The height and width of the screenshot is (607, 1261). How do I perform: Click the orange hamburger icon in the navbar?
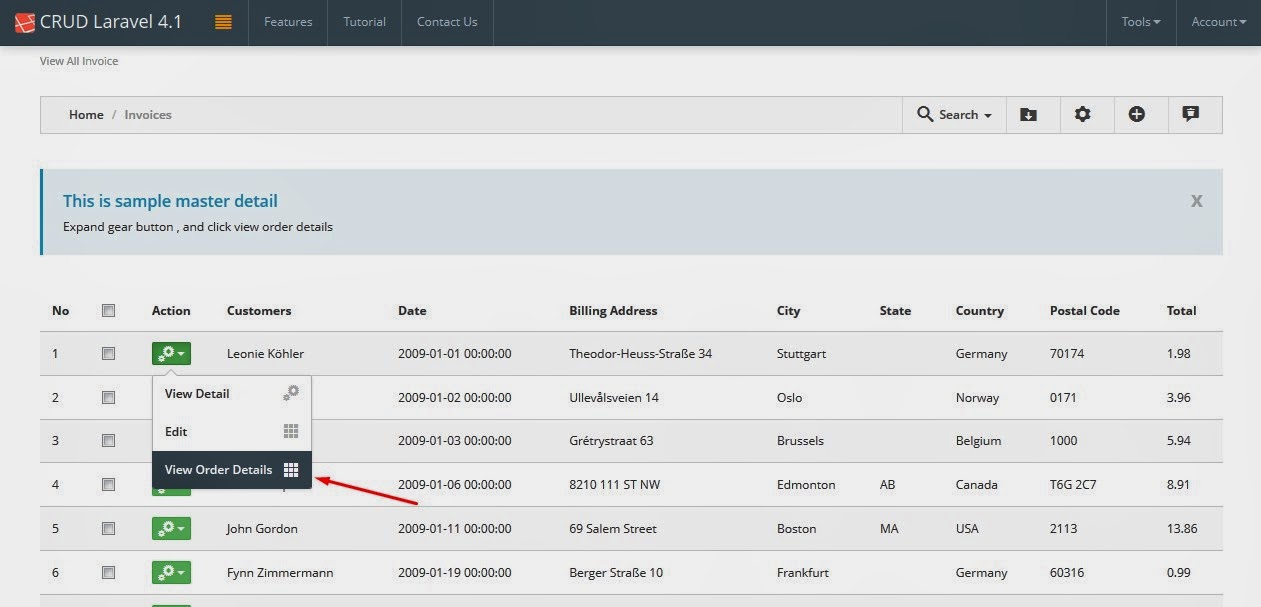point(222,21)
